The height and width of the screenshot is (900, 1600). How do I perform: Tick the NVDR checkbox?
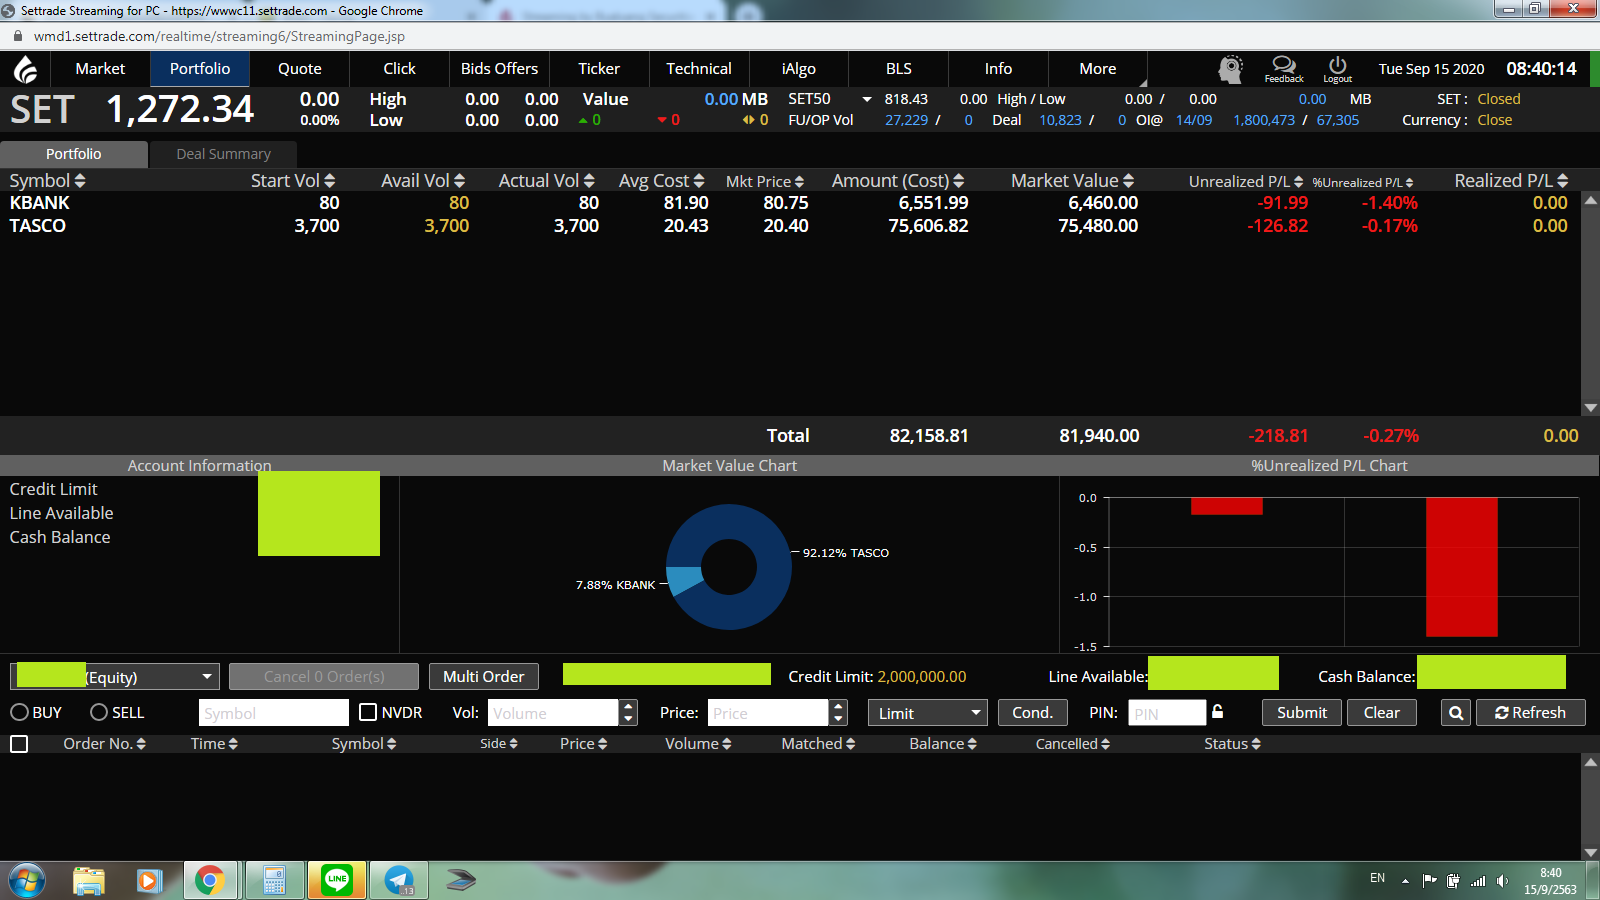pyautogui.click(x=368, y=712)
